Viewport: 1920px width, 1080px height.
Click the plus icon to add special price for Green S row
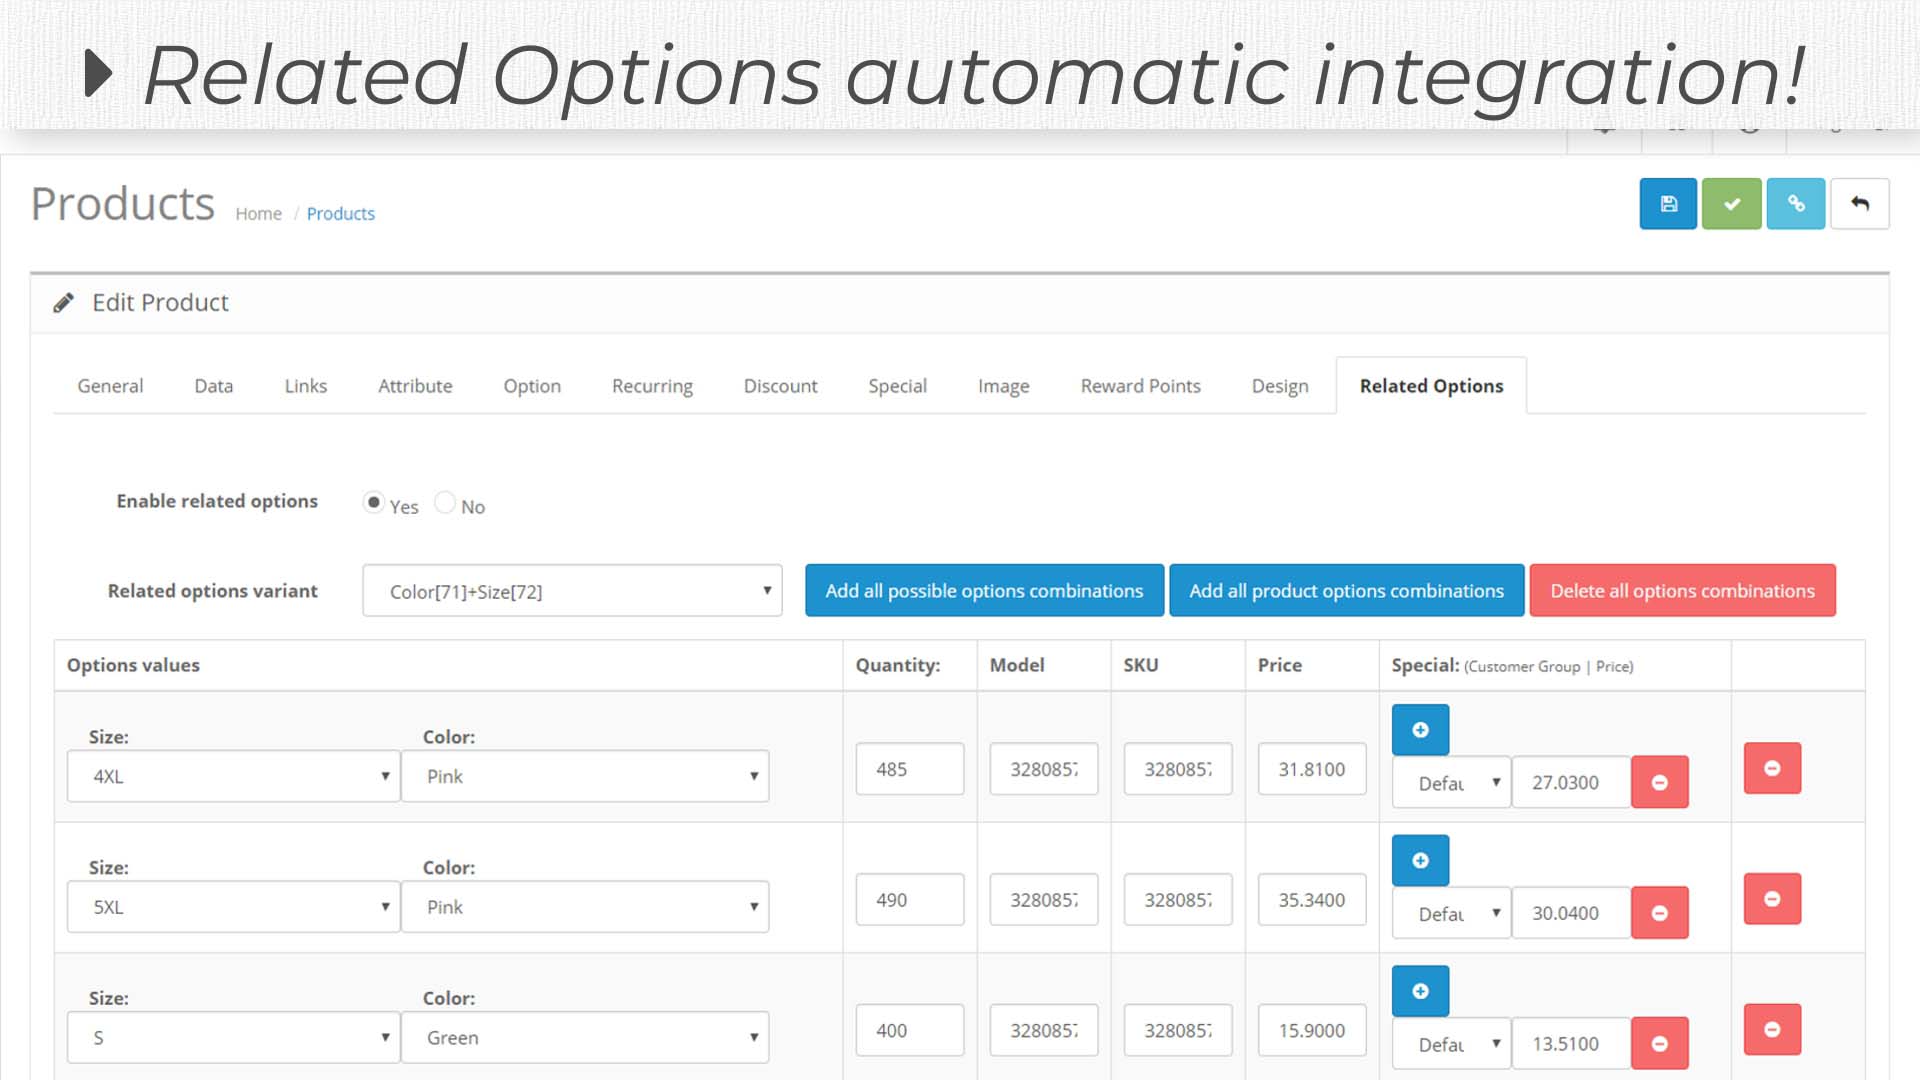pyautogui.click(x=1420, y=990)
